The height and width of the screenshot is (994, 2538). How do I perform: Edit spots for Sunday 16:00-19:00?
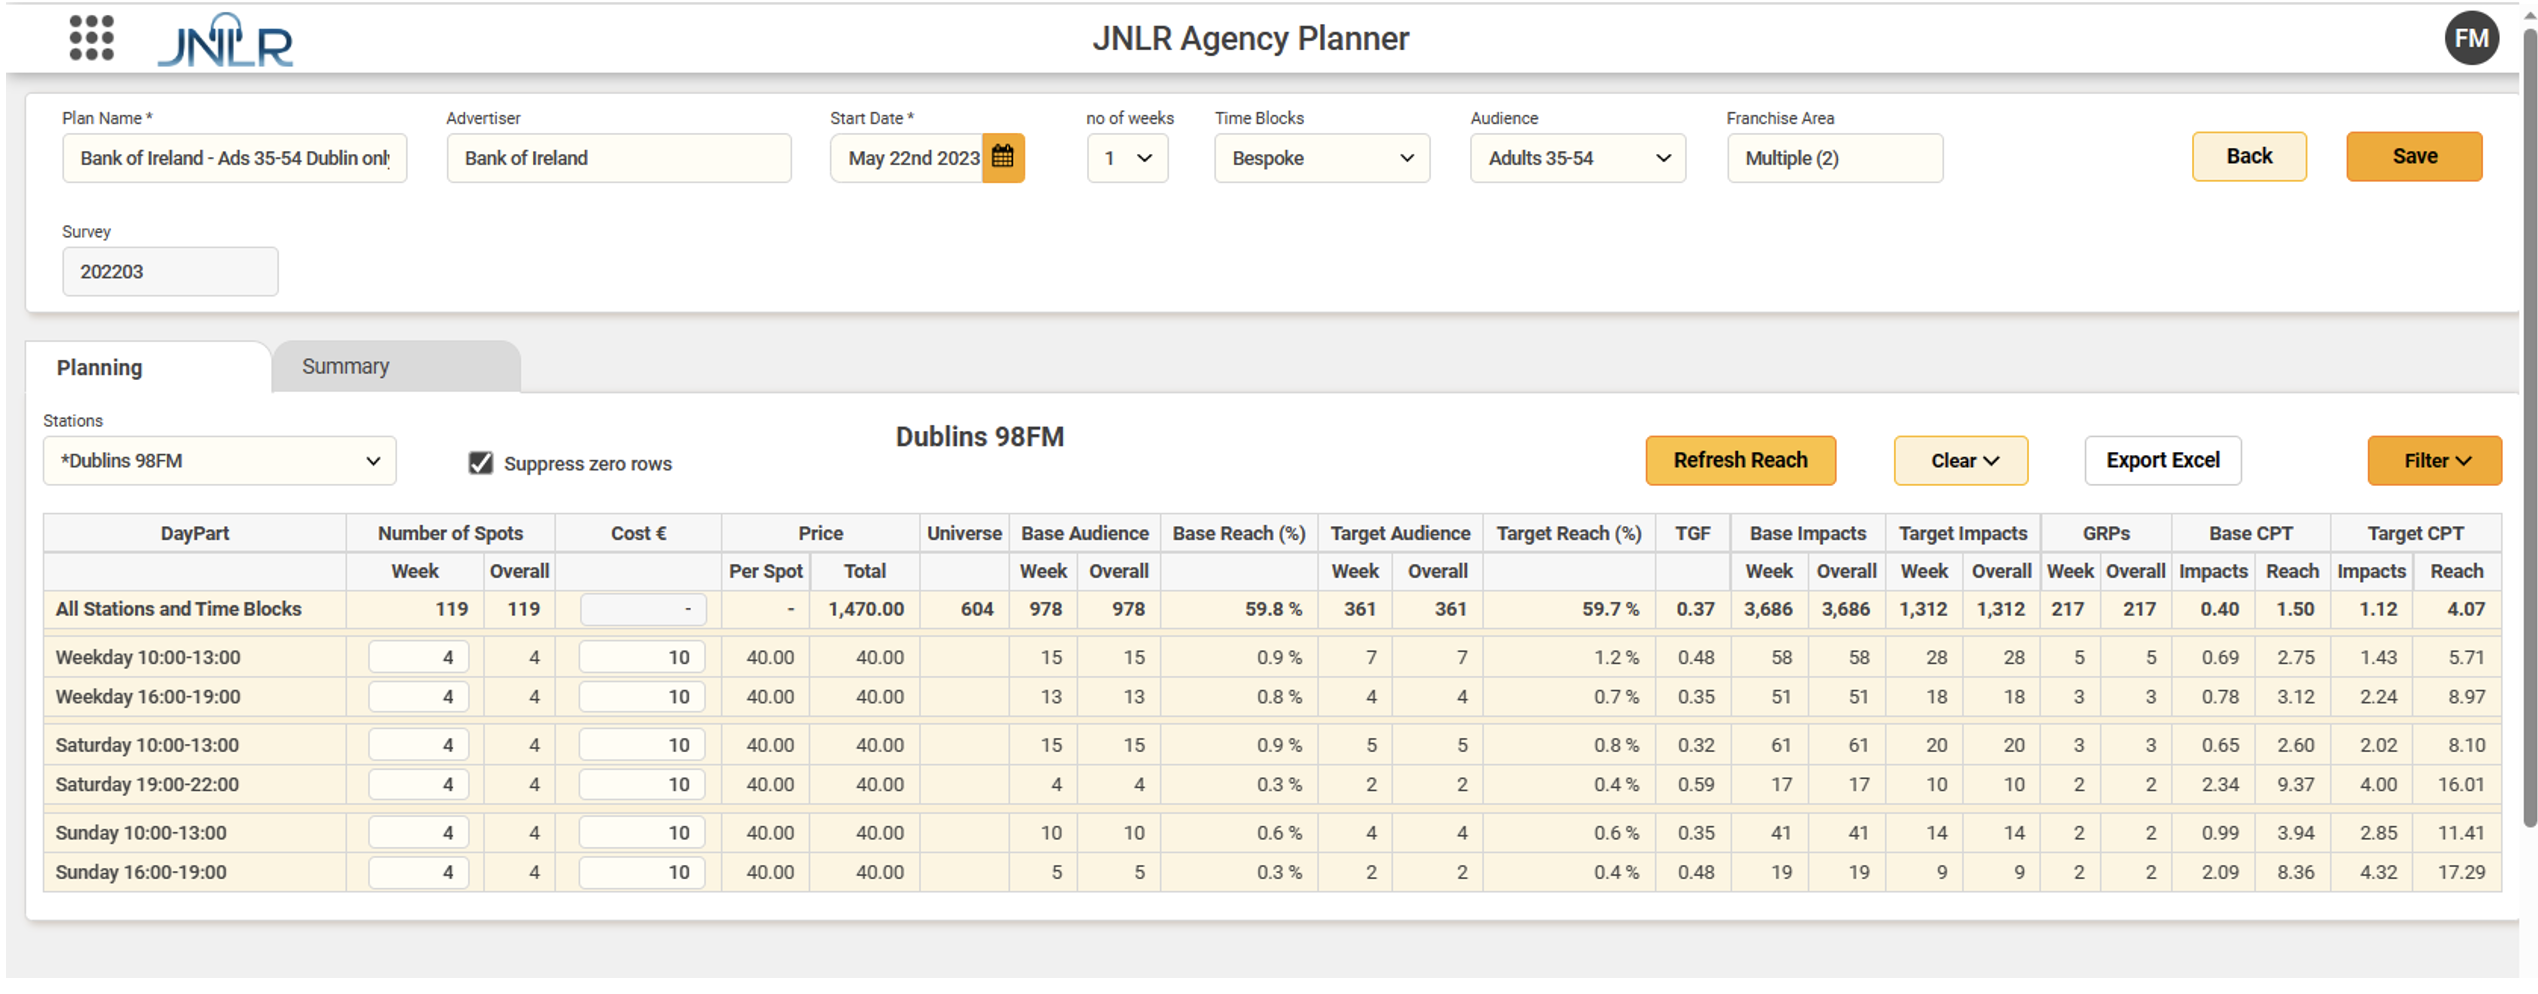coord(418,872)
